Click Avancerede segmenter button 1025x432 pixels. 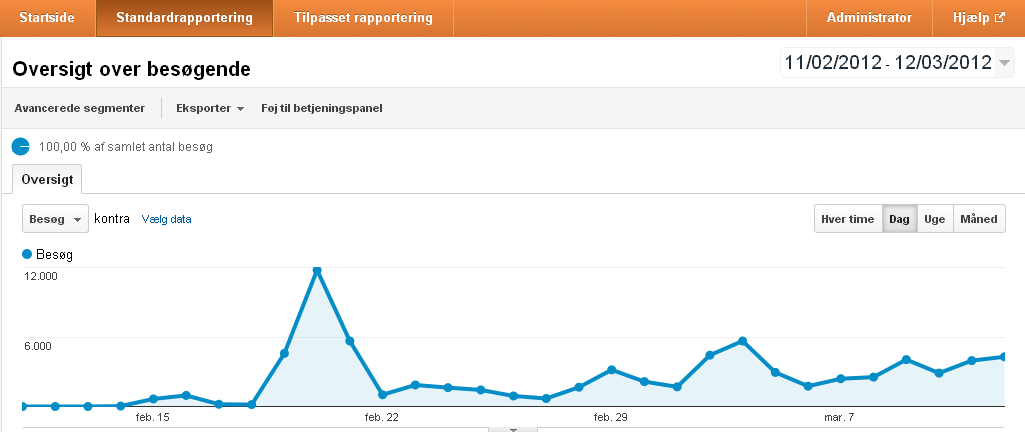coord(80,108)
